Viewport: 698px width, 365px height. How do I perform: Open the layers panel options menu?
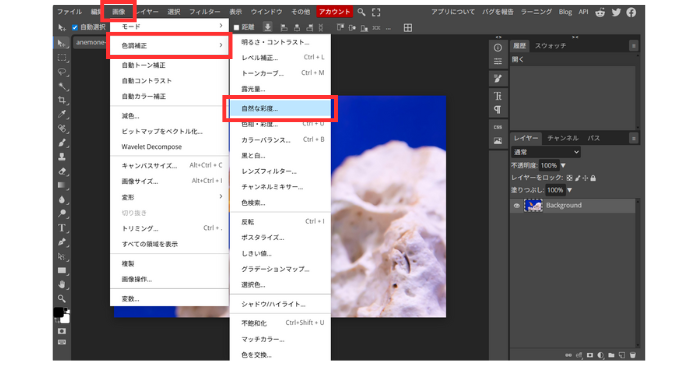(x=633, y=138)
